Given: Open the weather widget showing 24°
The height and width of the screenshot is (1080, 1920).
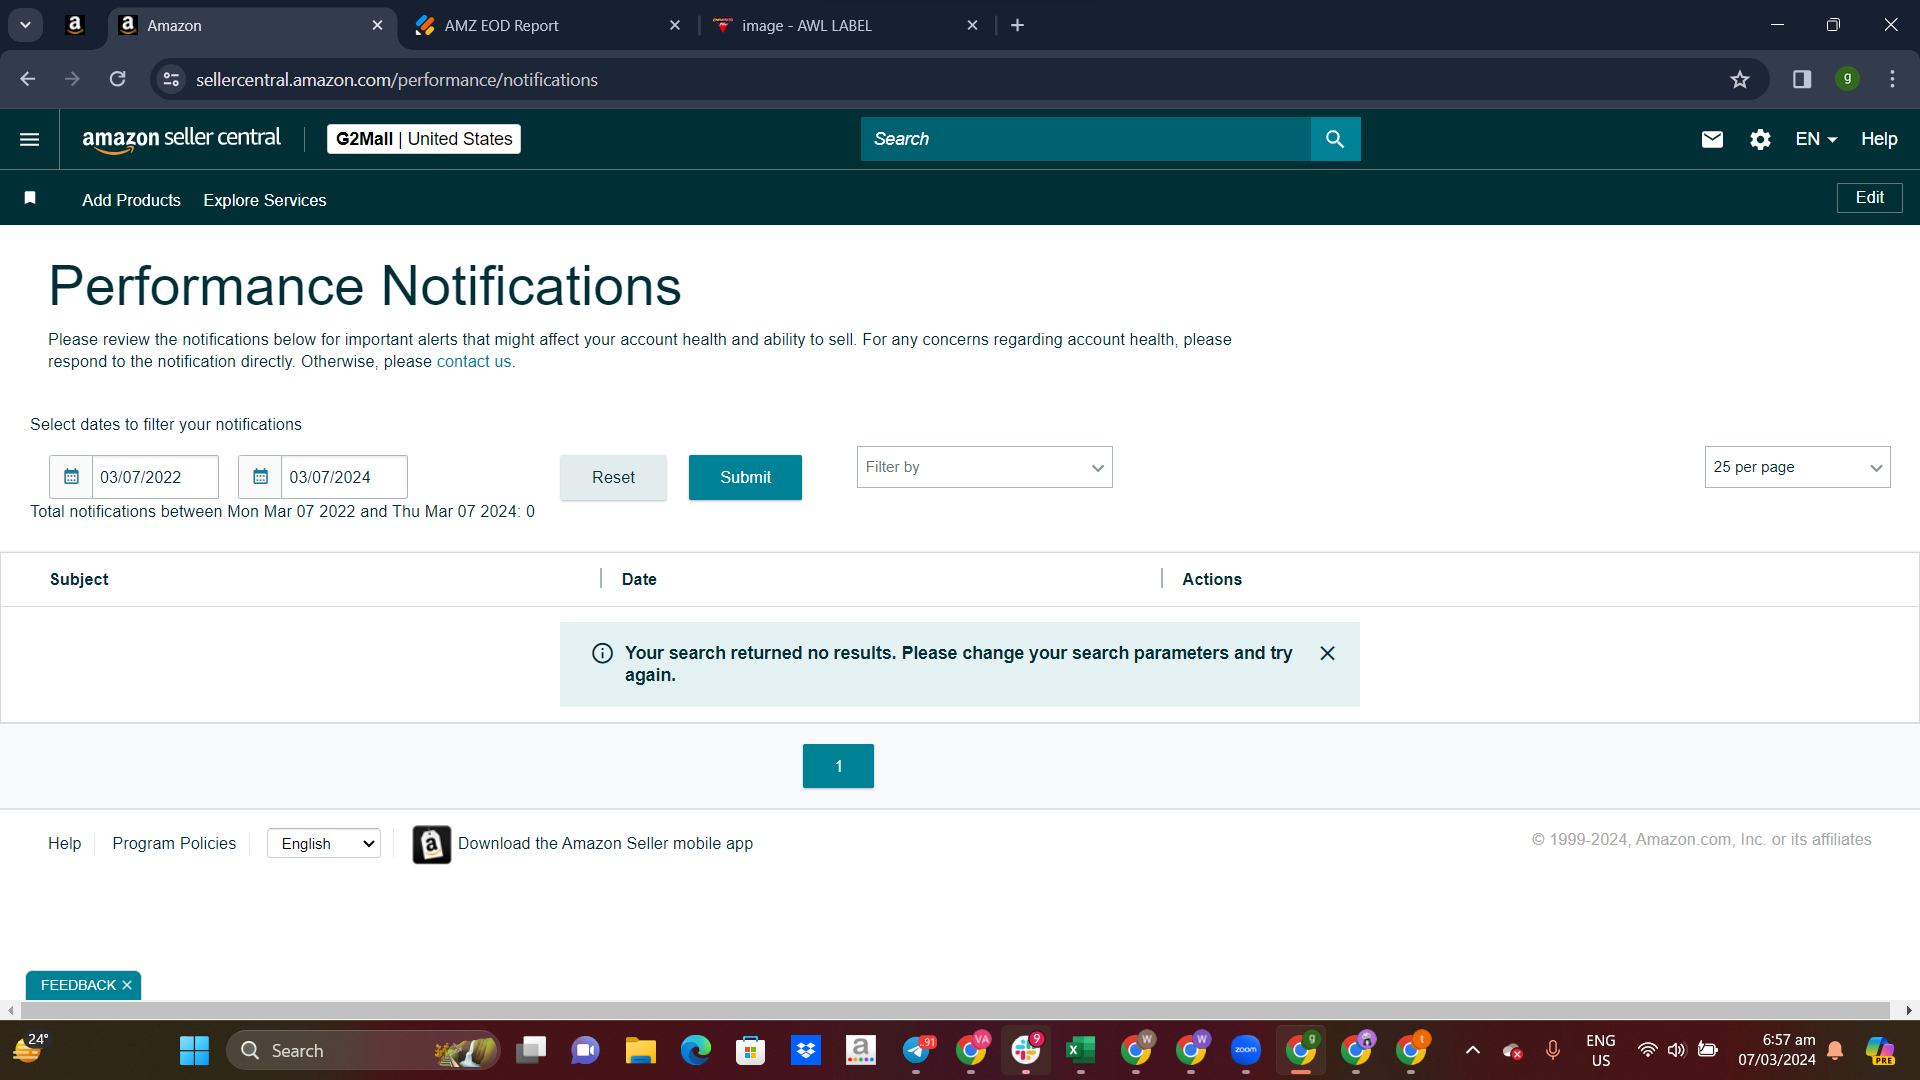Looking at the screenshot, I should click(30, 1049).
